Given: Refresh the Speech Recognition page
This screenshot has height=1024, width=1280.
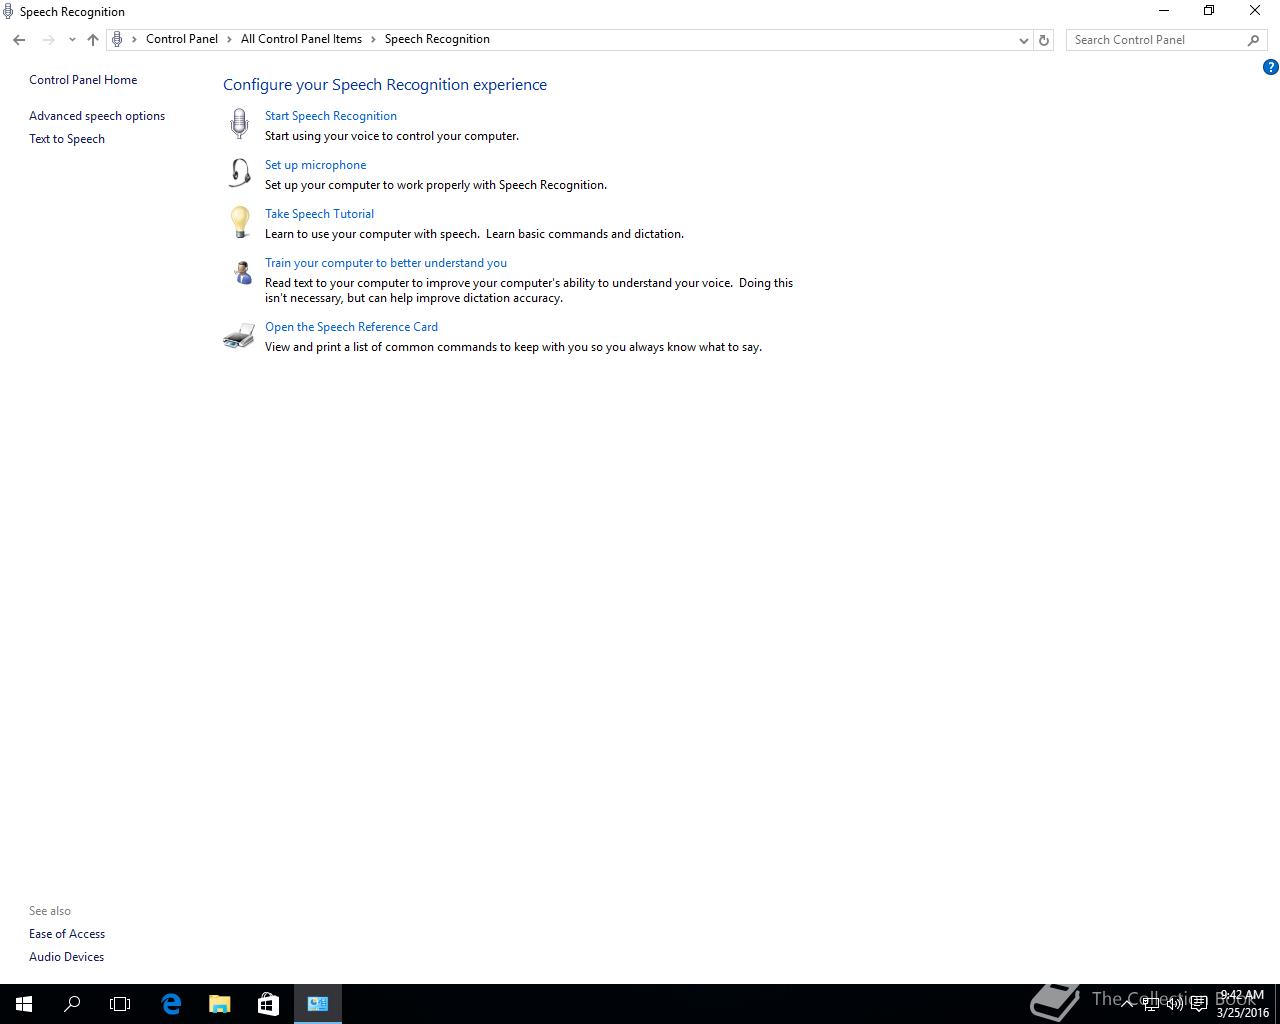Looking at the screenshot, I should click(1044, 40).
